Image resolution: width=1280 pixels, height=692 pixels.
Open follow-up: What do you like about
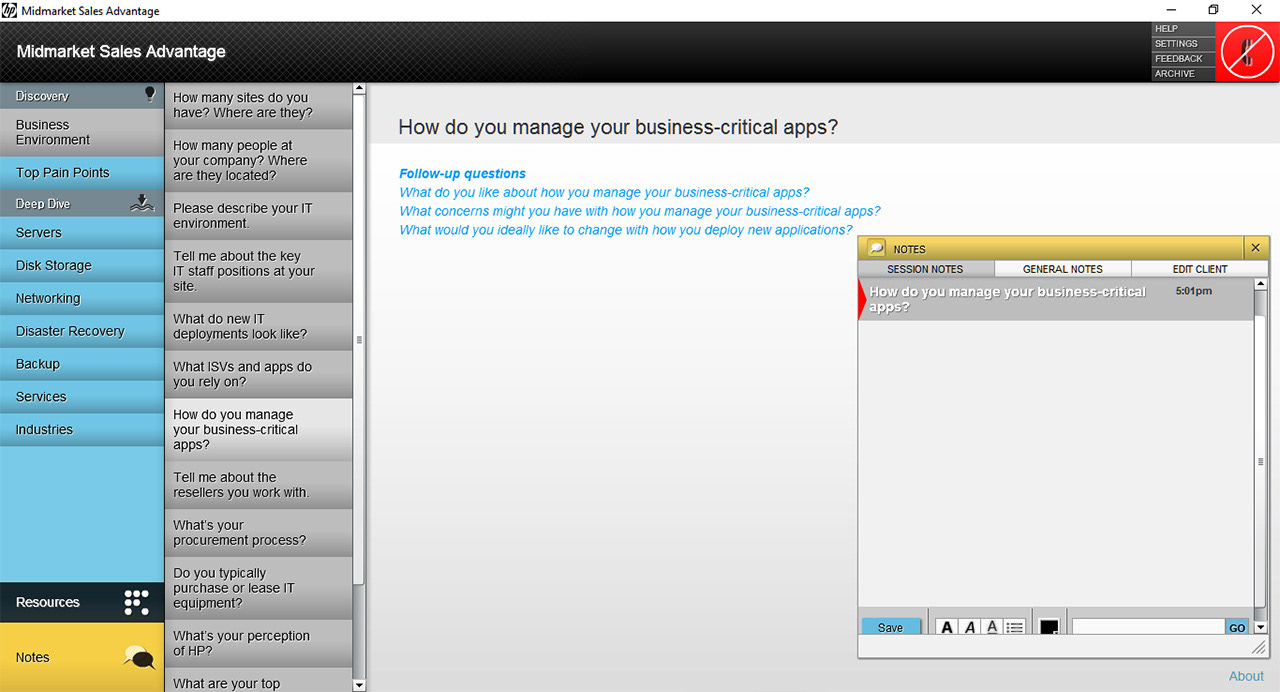[x=604, y=192]
